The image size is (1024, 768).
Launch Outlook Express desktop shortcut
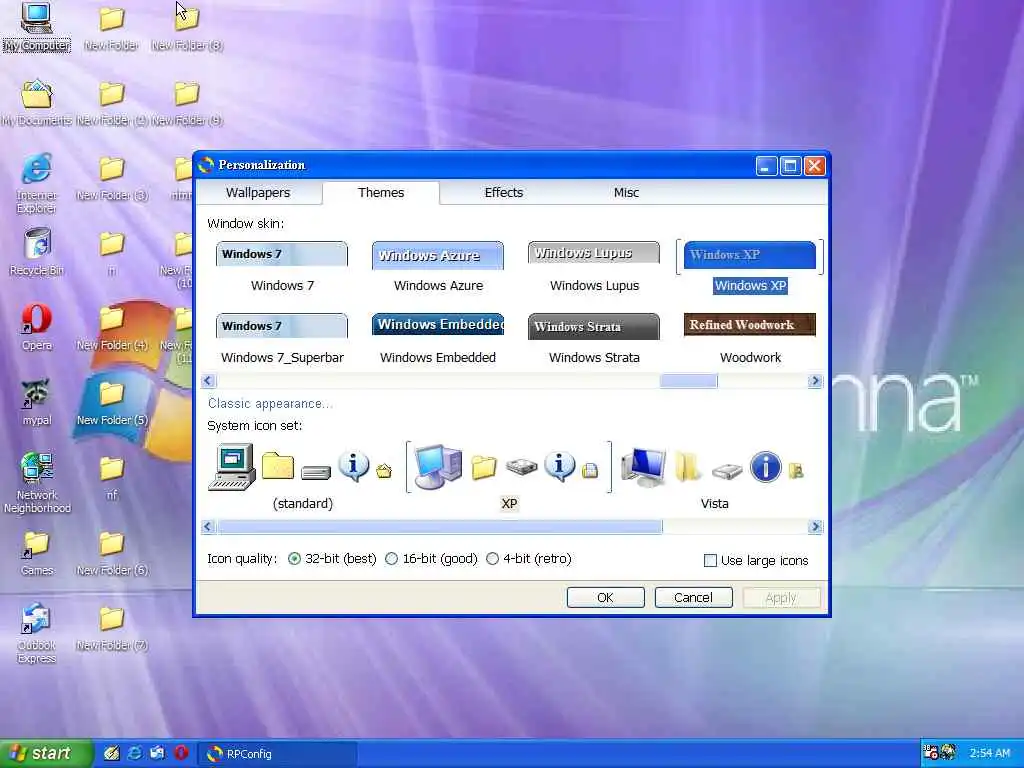click(37, 633)
